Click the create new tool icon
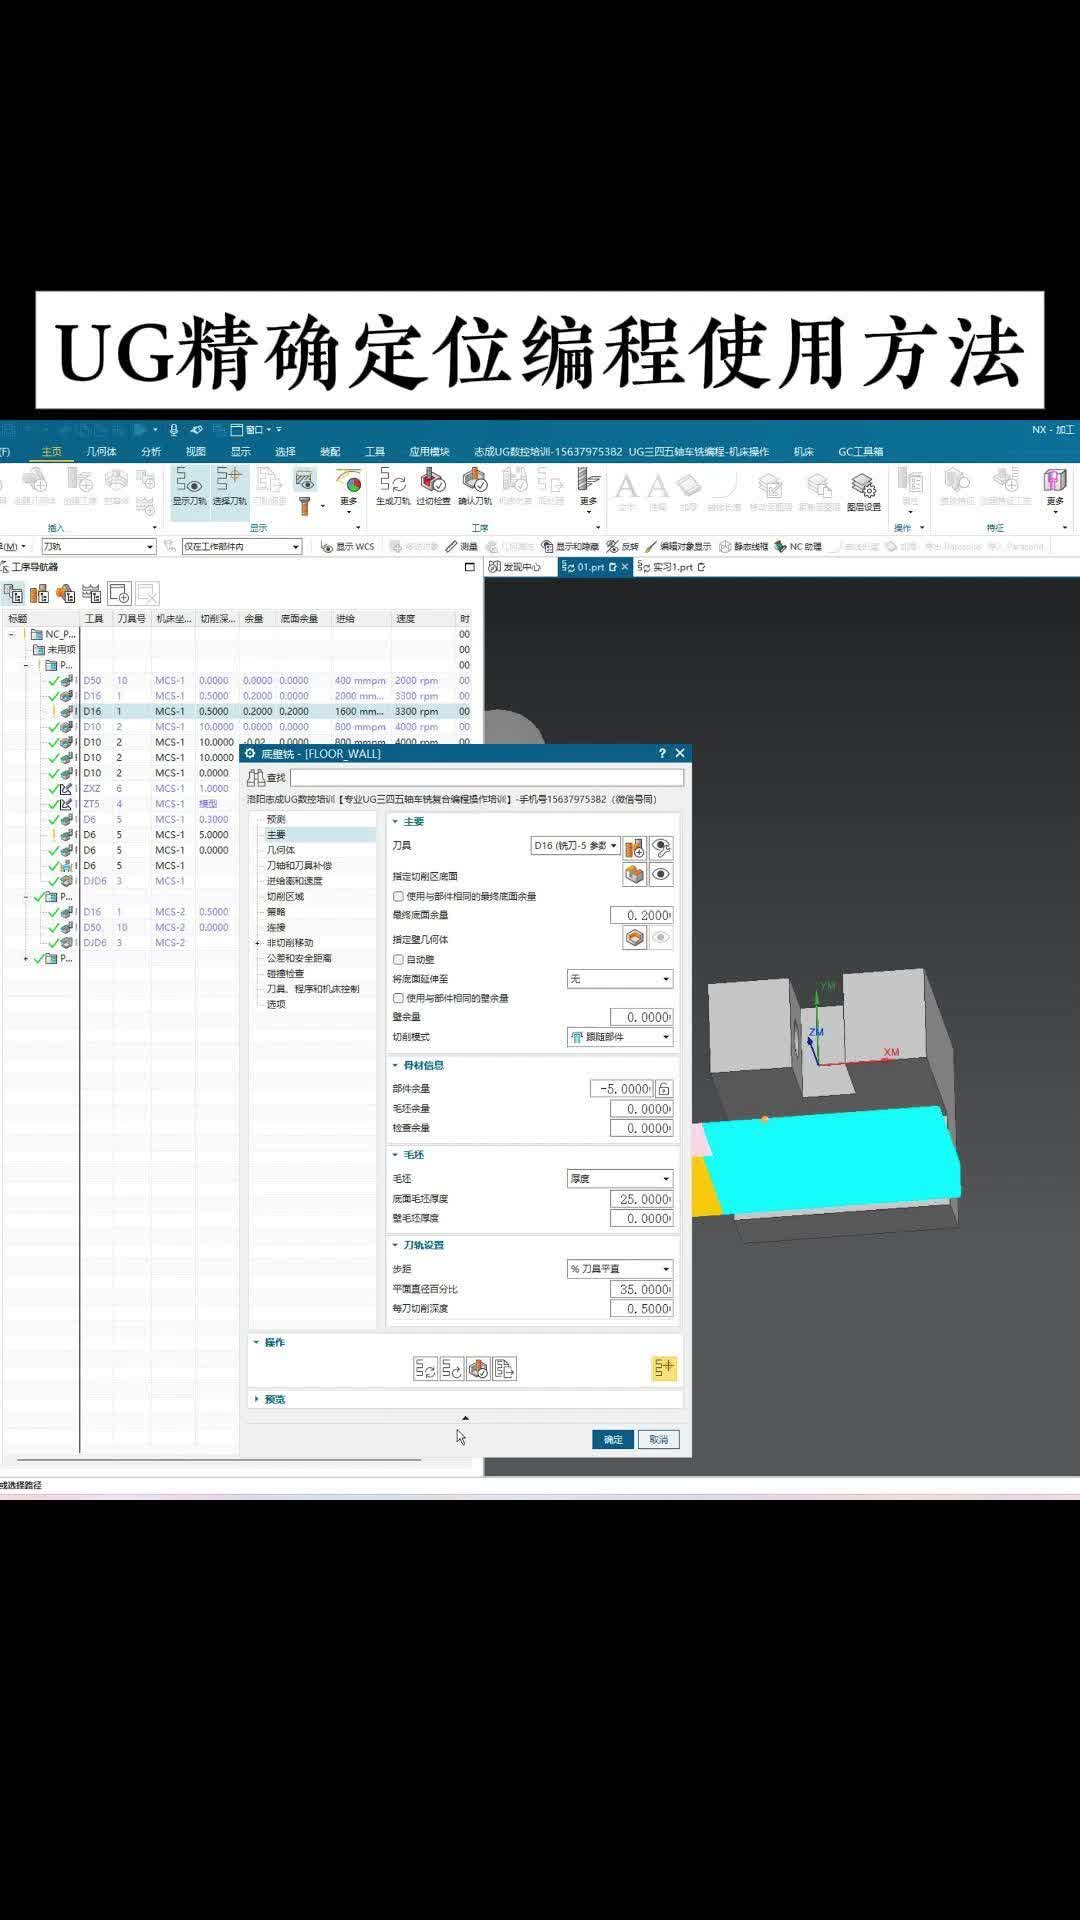Image resolution: width=1080 pixels, height=1920 pixels. click(x=634, y=848)
